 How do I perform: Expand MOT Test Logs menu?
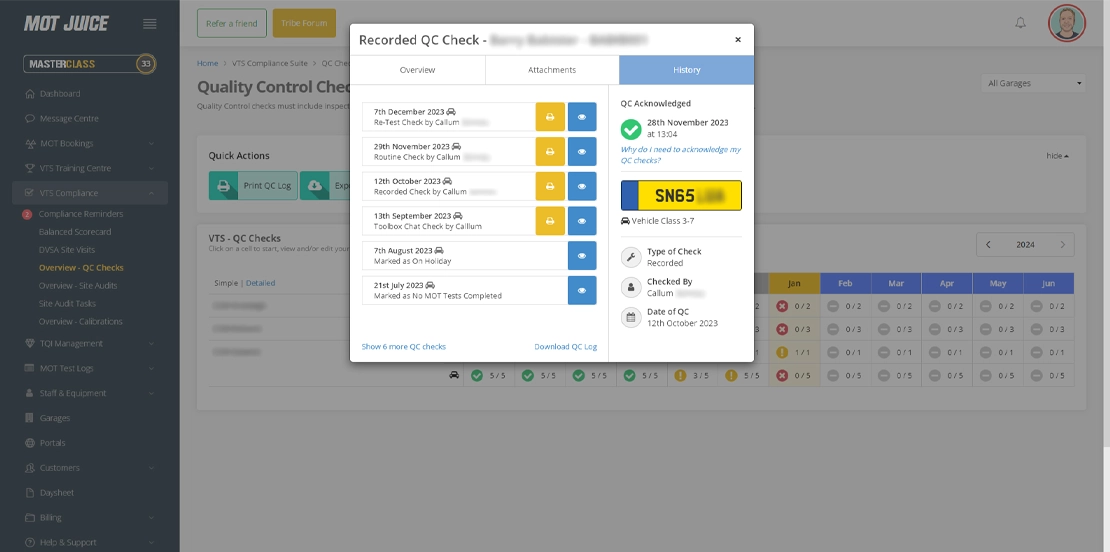pyautogui.click(x=90, y=368)
